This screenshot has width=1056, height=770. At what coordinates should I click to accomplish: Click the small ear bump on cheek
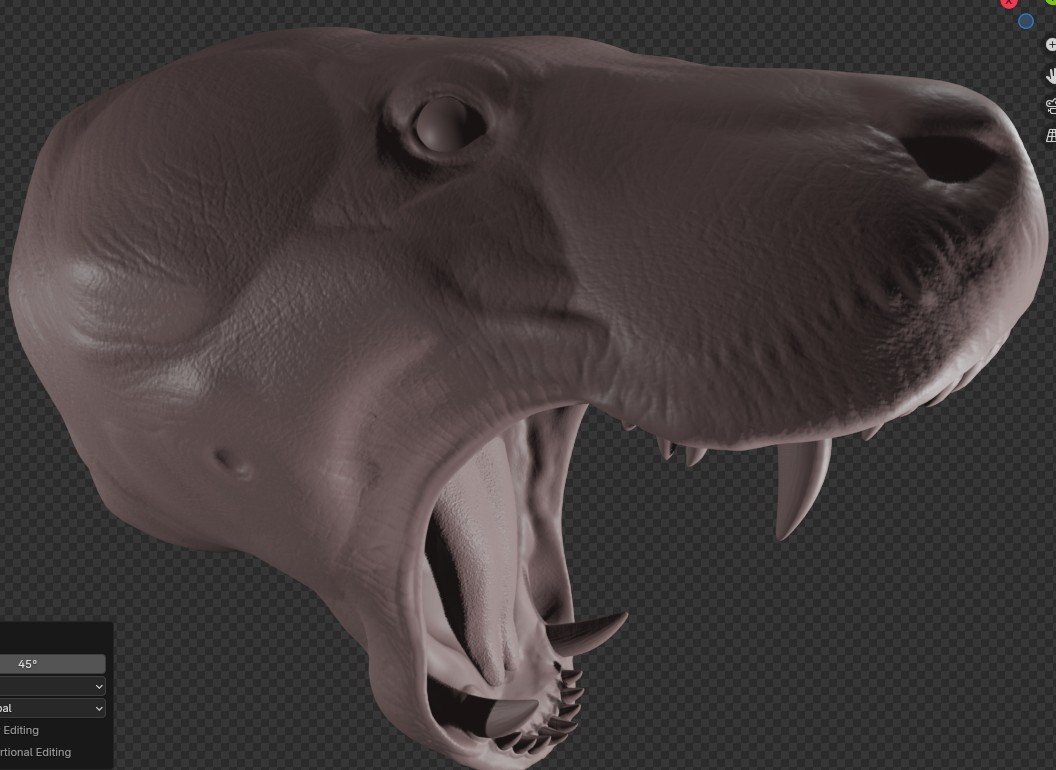(x=234, y=462)
